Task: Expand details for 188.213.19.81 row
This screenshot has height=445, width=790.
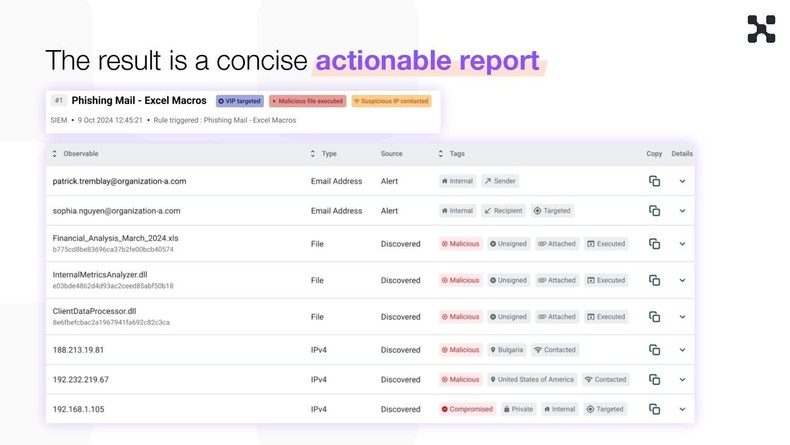Action: [x=682, y=350]
